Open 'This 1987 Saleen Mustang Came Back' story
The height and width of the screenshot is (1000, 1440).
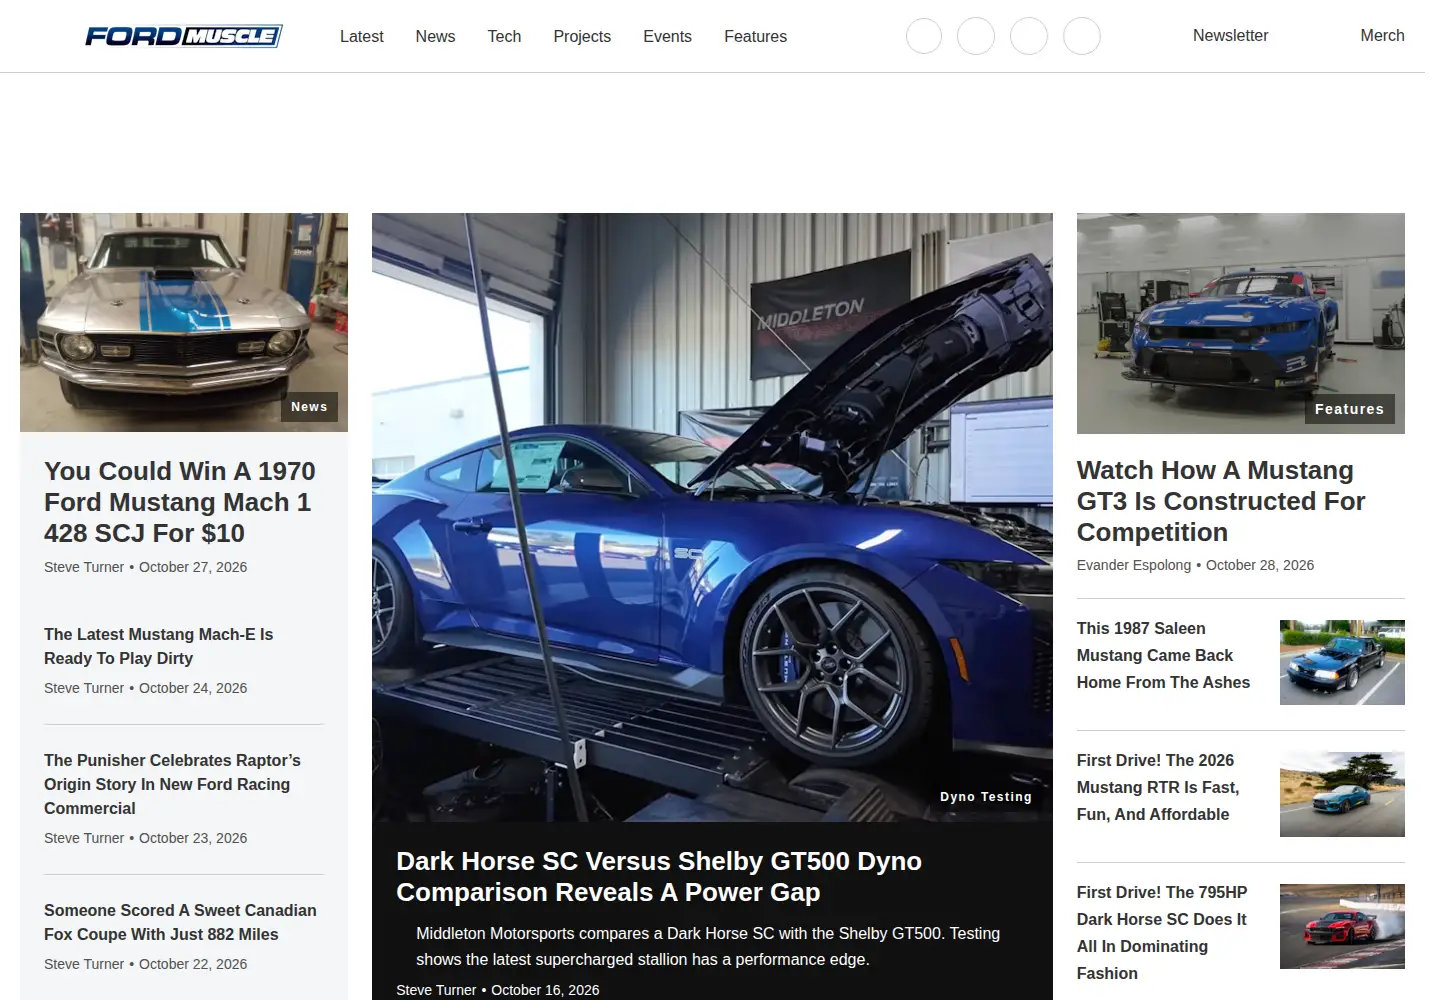click(1163, 655)
